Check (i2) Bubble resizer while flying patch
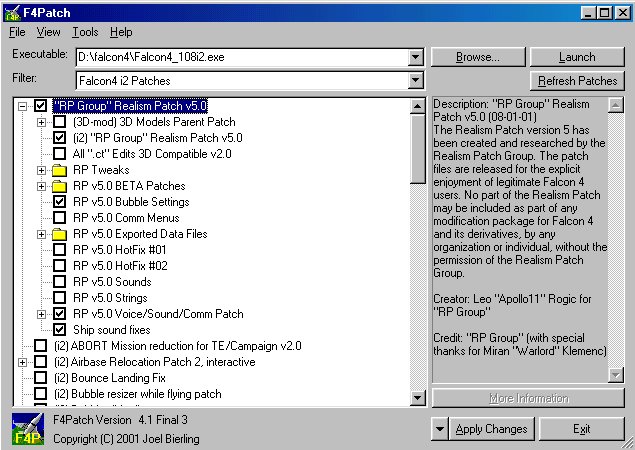 tap(40, 394)
